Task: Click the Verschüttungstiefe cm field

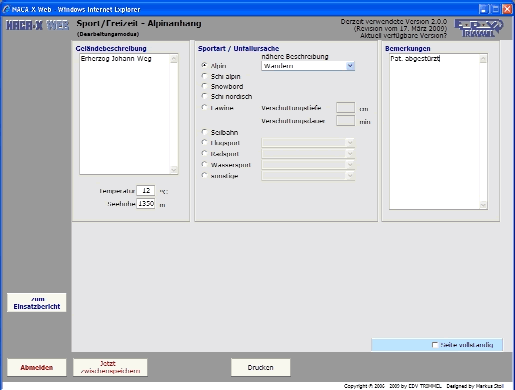Action: pos(345,108)
